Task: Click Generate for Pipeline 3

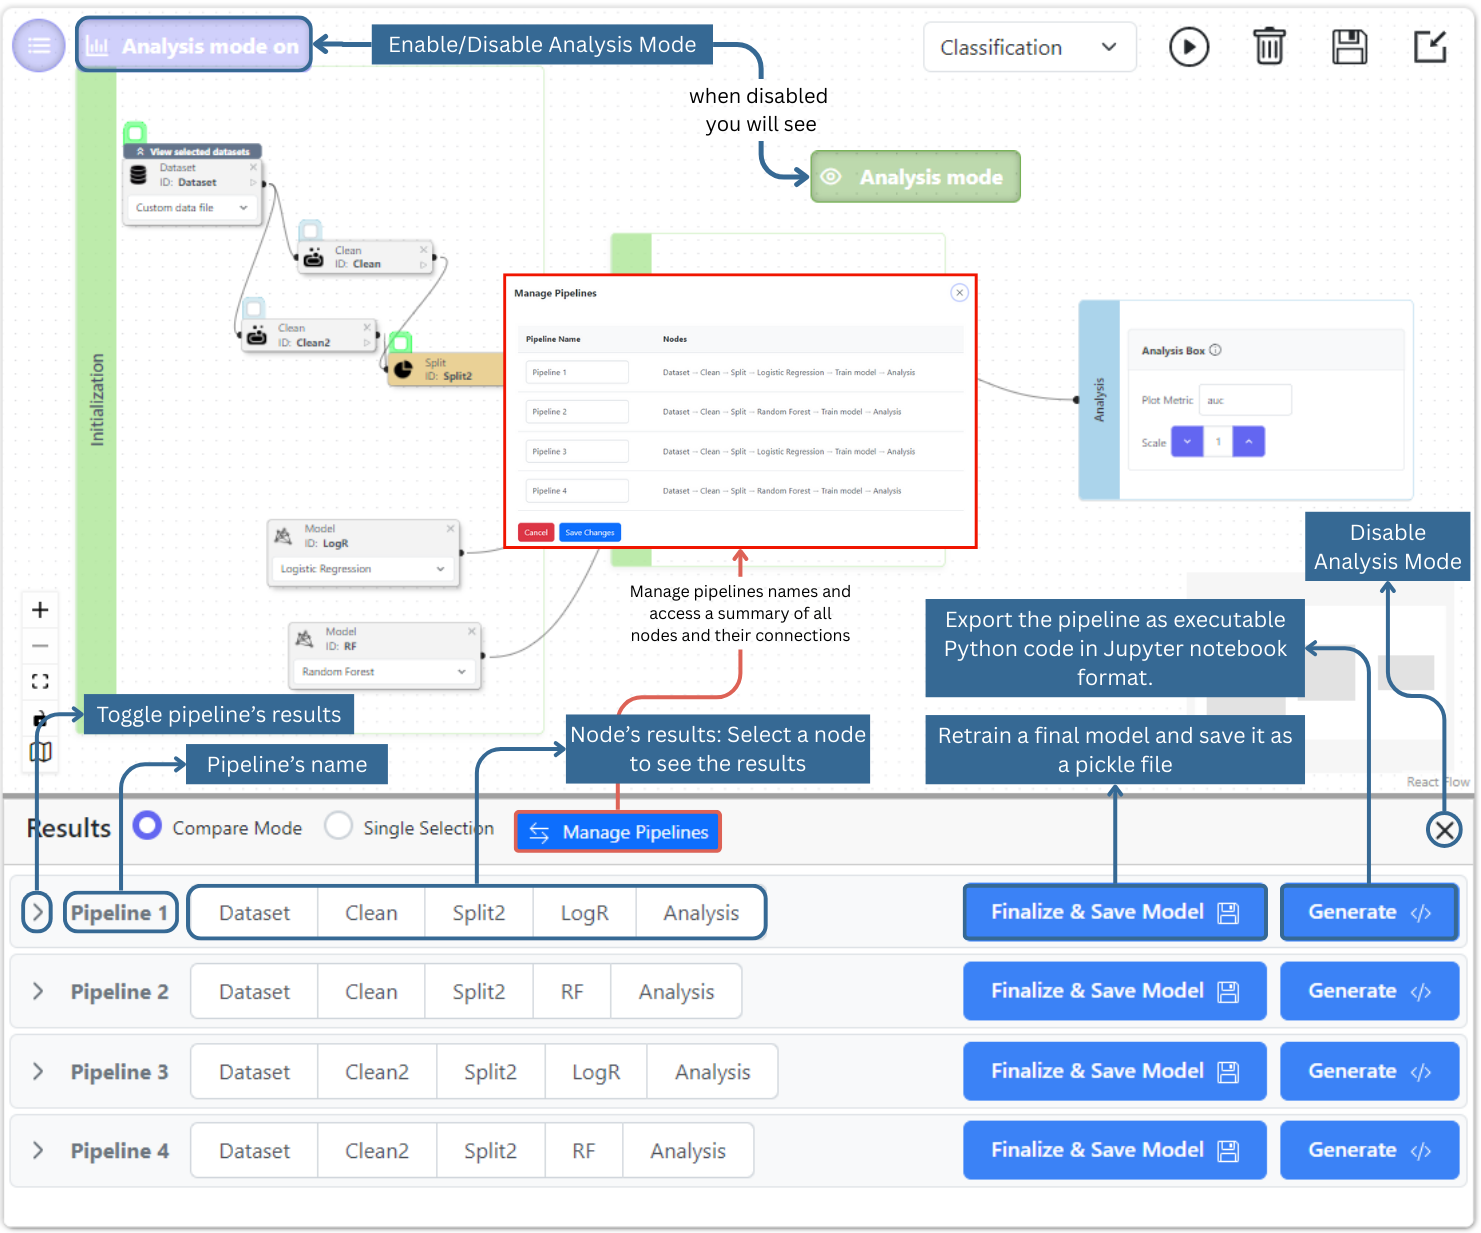Action: coord(1368,1071)
